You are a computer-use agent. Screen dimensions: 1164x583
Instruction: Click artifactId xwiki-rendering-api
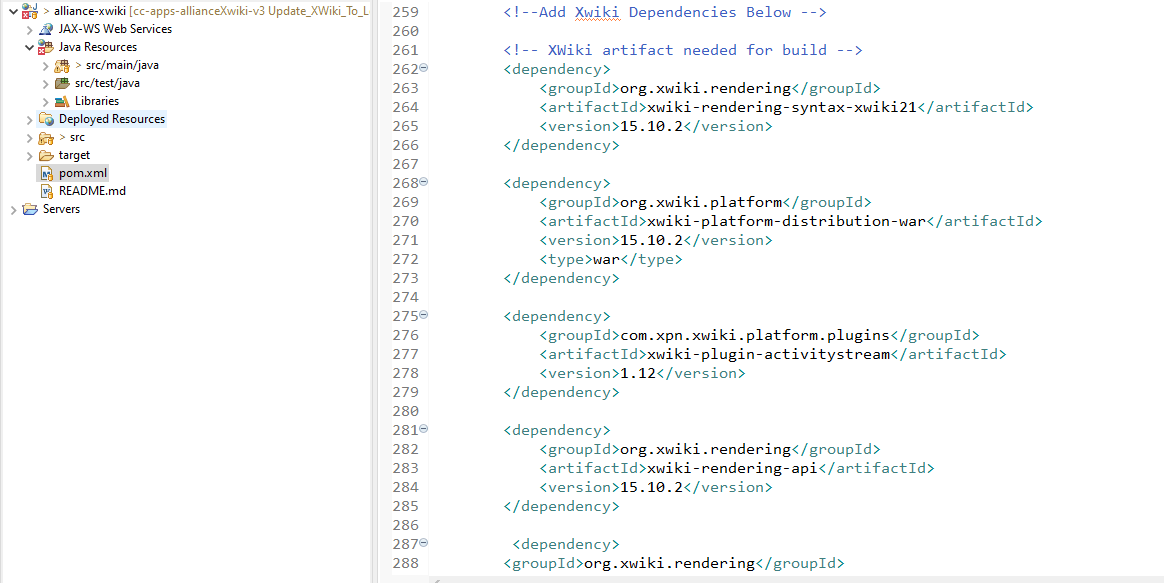[733, 469]
